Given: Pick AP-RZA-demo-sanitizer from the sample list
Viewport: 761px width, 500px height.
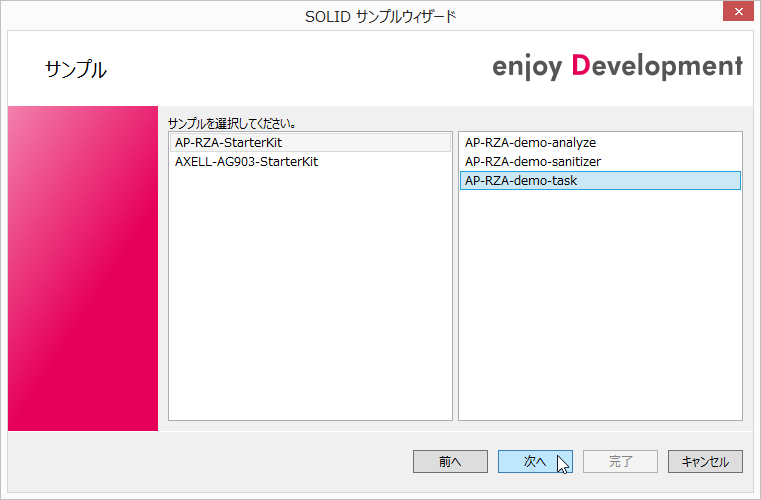Looking at the screenshot, I should pyautogui.click(x=533, y=162).
